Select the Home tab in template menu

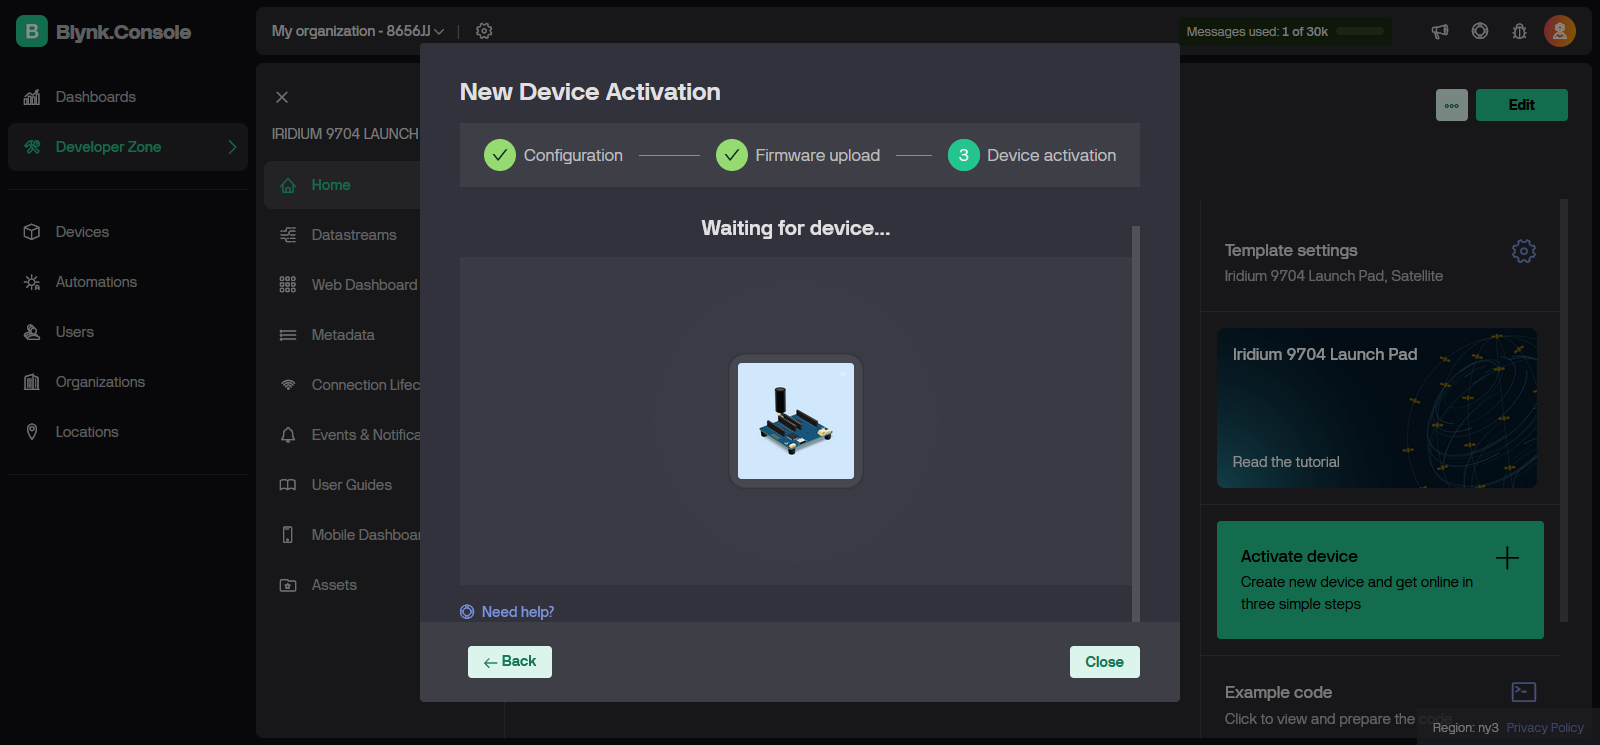tap(342, 185)
